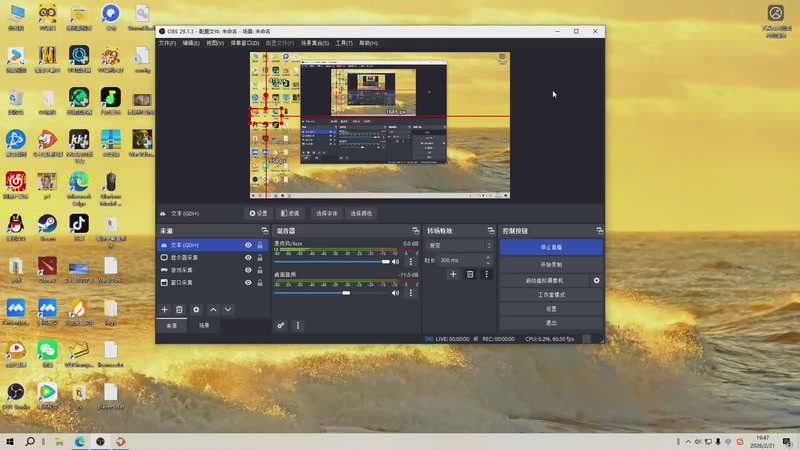Open the 文件(F) menu
Image resolution: width=800 pixels, height=450 pixels.
click(x=167, y=43)
